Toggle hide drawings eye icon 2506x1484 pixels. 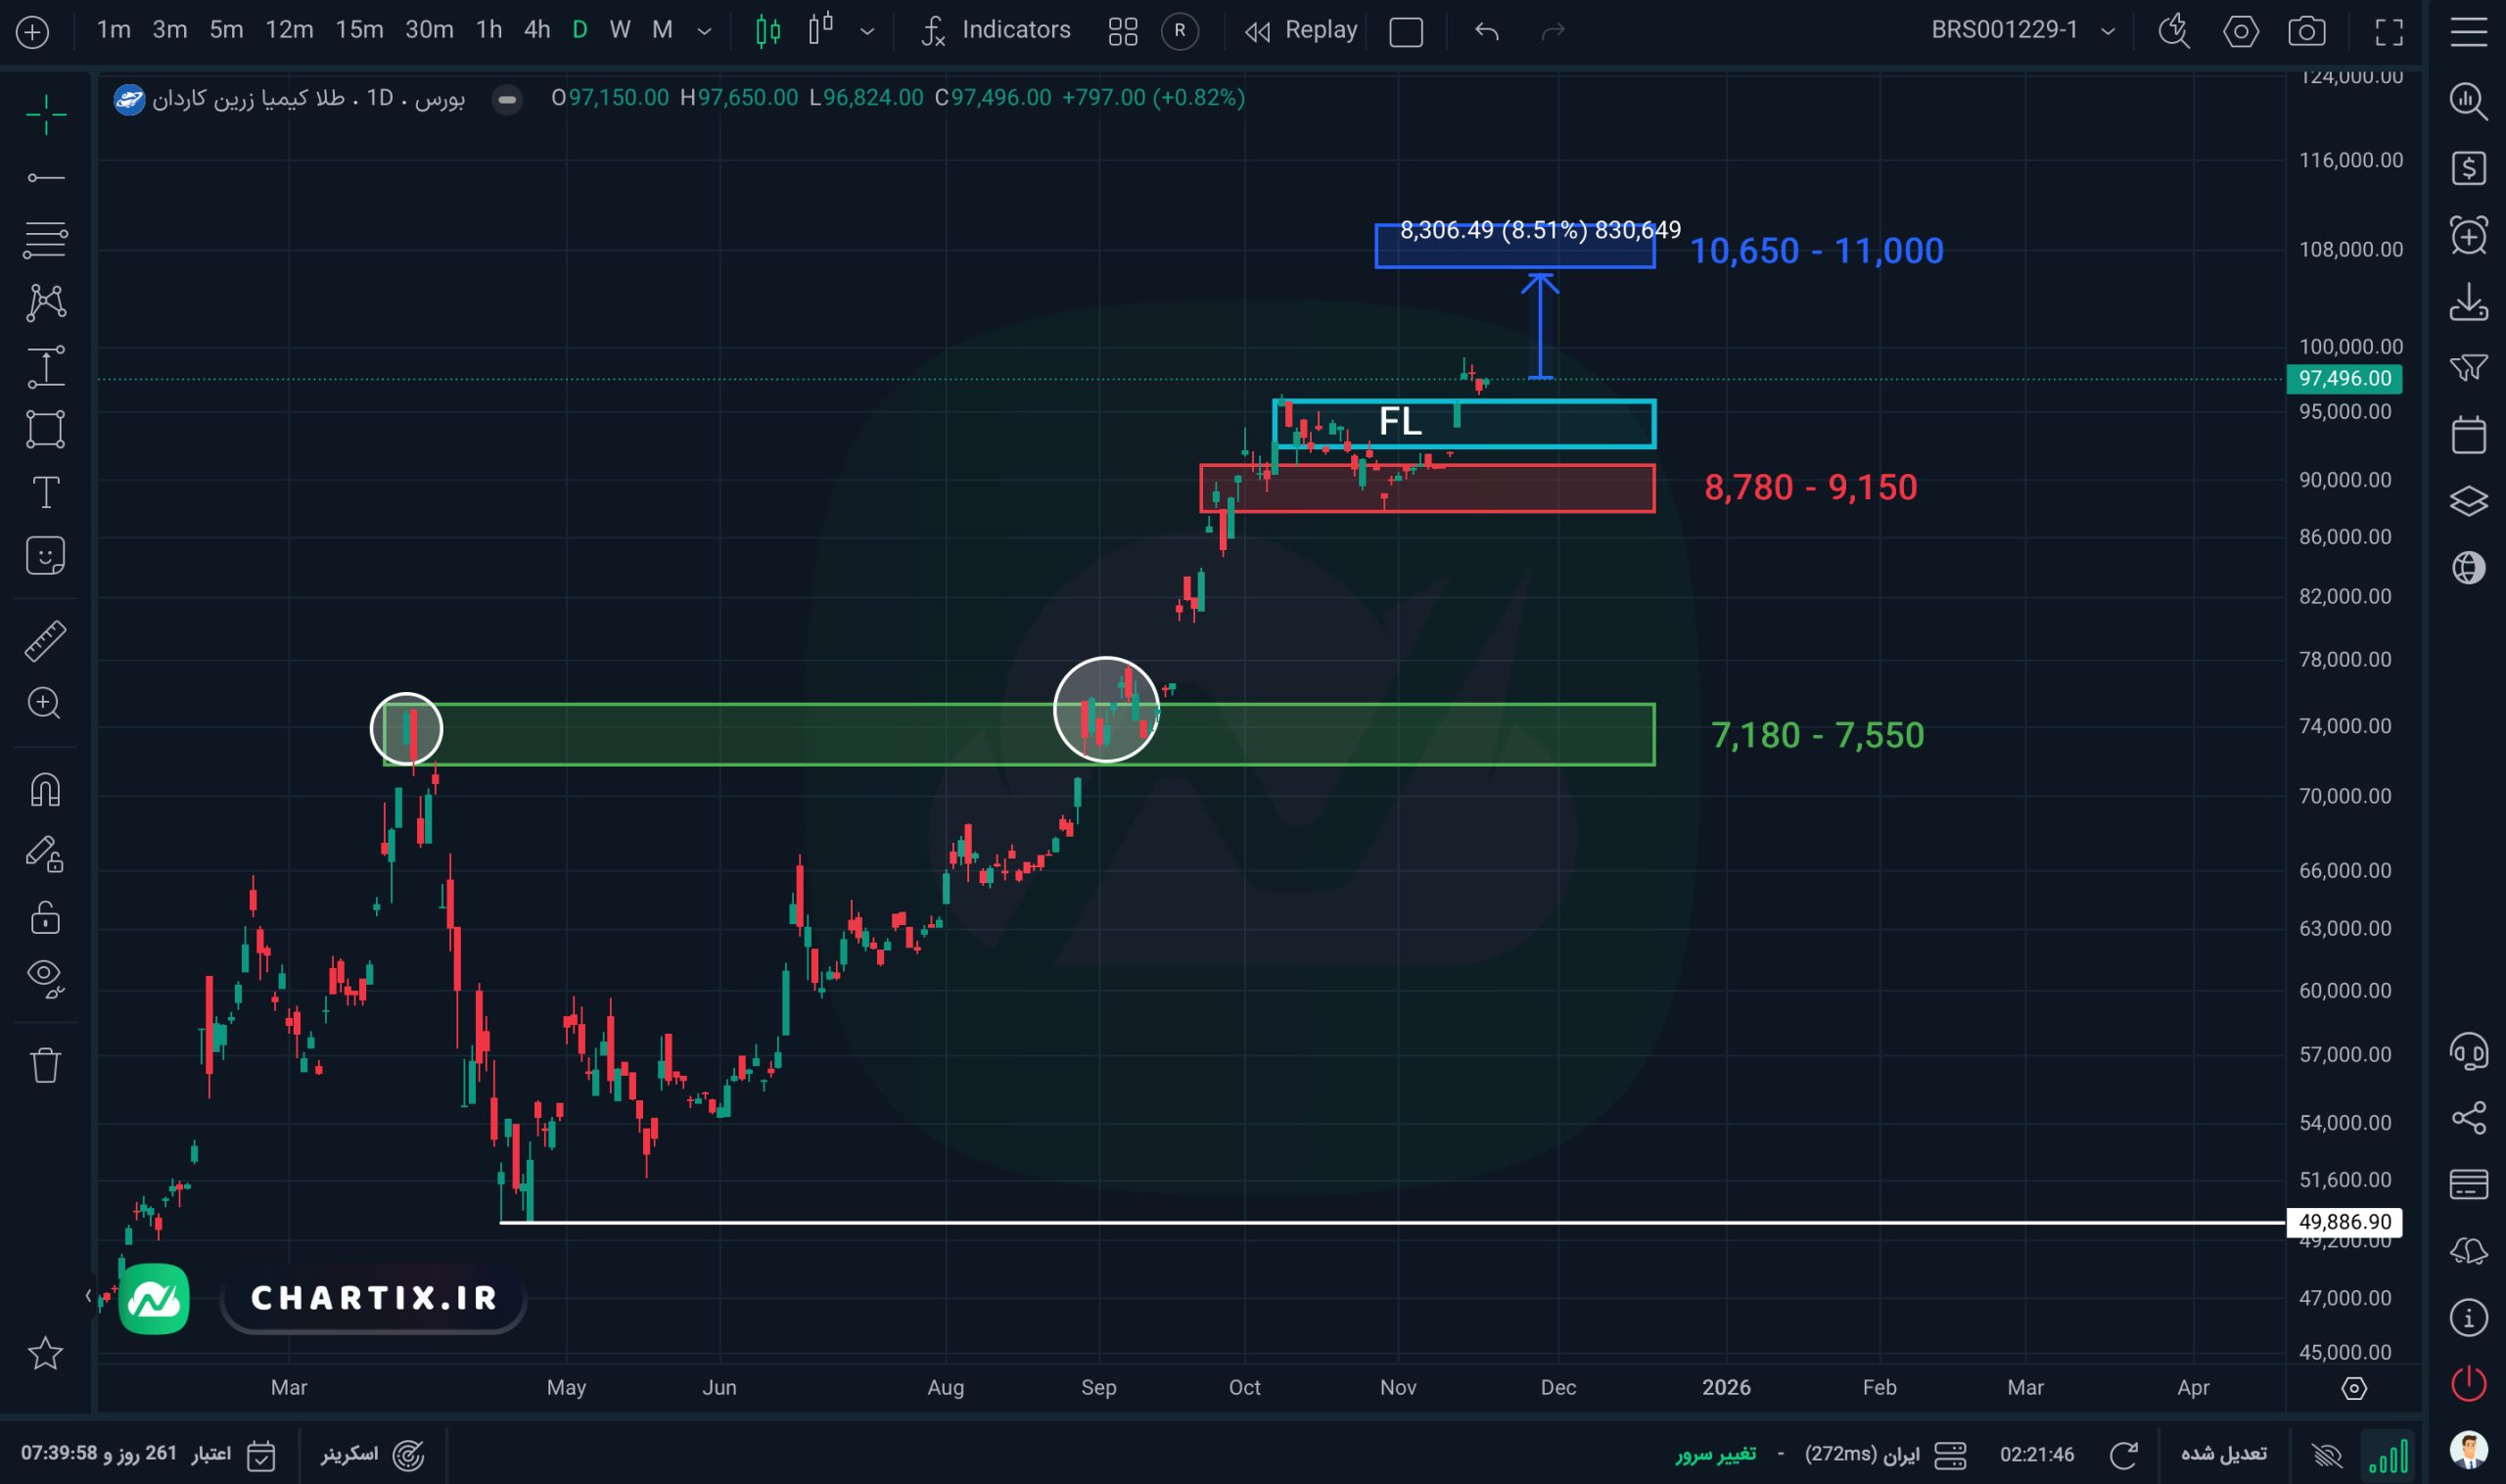[x=45, y=977]
